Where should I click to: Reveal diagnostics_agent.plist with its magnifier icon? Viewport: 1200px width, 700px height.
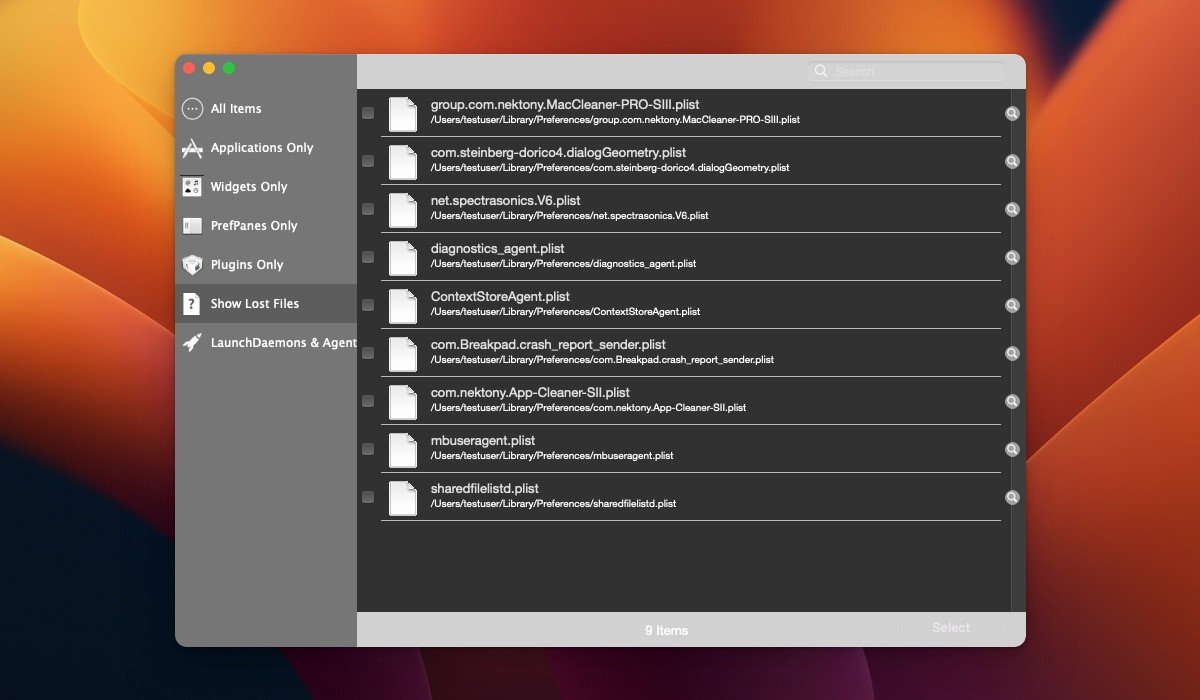click(x=1012, y=257)
